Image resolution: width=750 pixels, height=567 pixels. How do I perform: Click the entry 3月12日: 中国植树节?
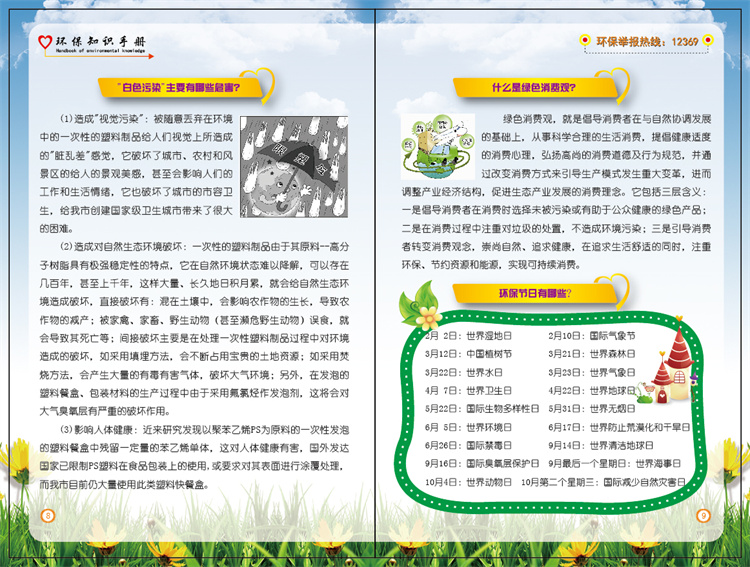(468, 354)
